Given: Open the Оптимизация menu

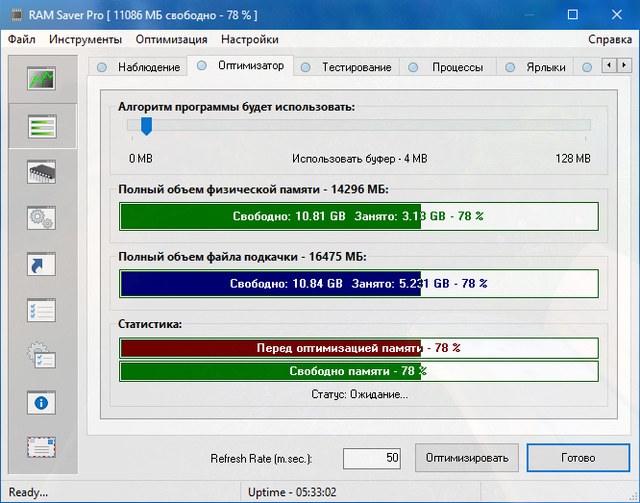Looking at the screenshot, I should coord(172,40).
